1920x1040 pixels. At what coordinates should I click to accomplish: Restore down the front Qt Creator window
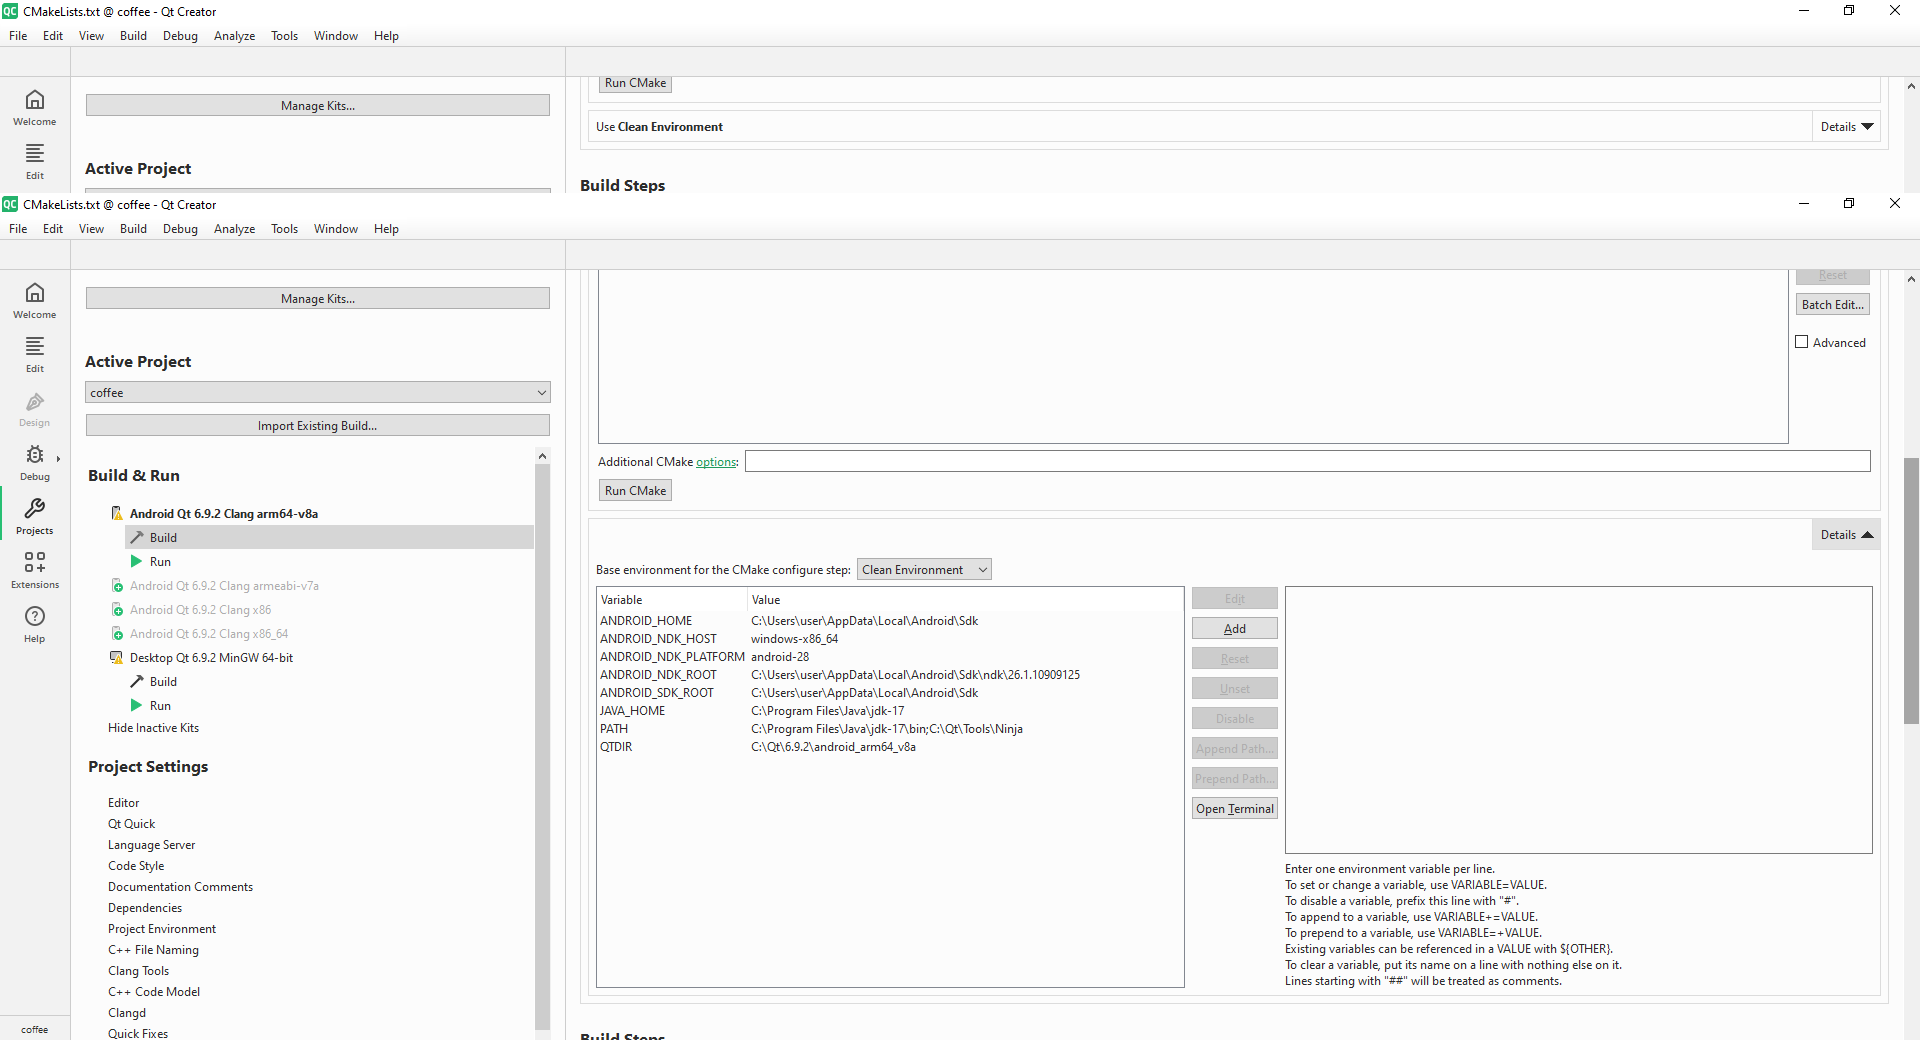(1849, 203)
